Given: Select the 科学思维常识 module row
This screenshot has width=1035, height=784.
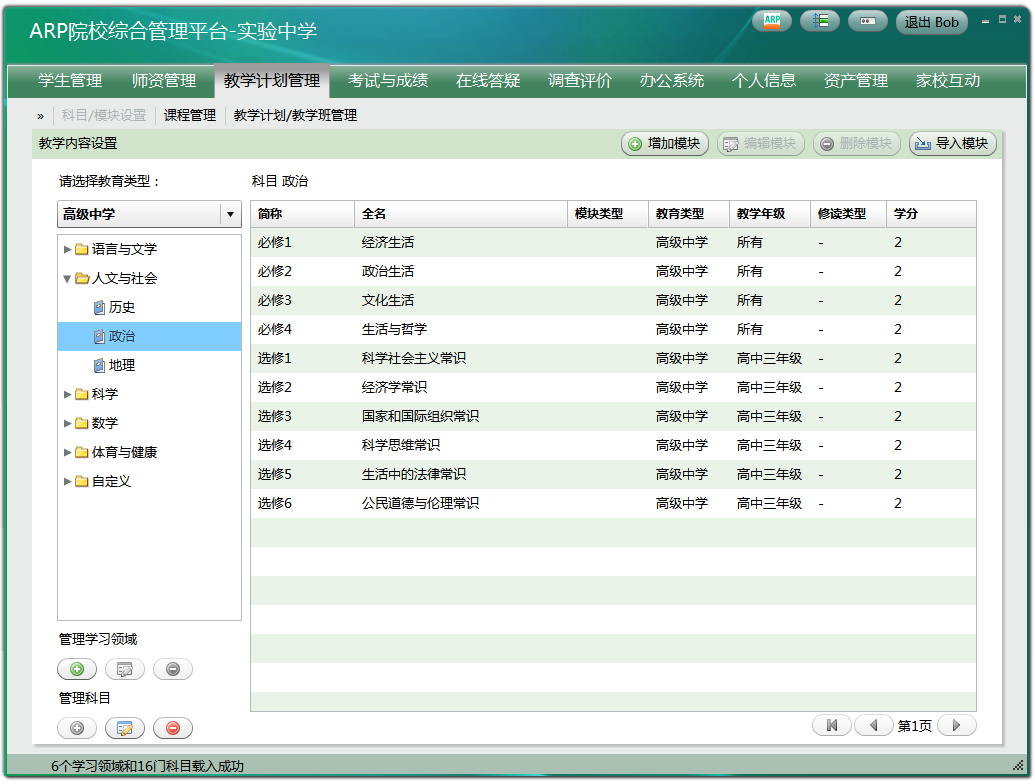Looking at the screenshot, I should click(x=613, y=446).
